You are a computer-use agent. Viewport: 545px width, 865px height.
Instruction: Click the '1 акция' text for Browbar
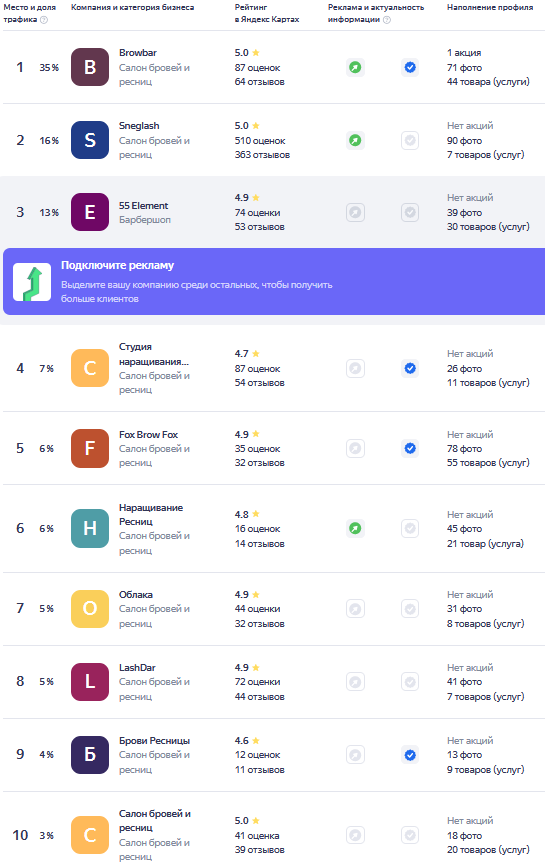click(464, 53)
